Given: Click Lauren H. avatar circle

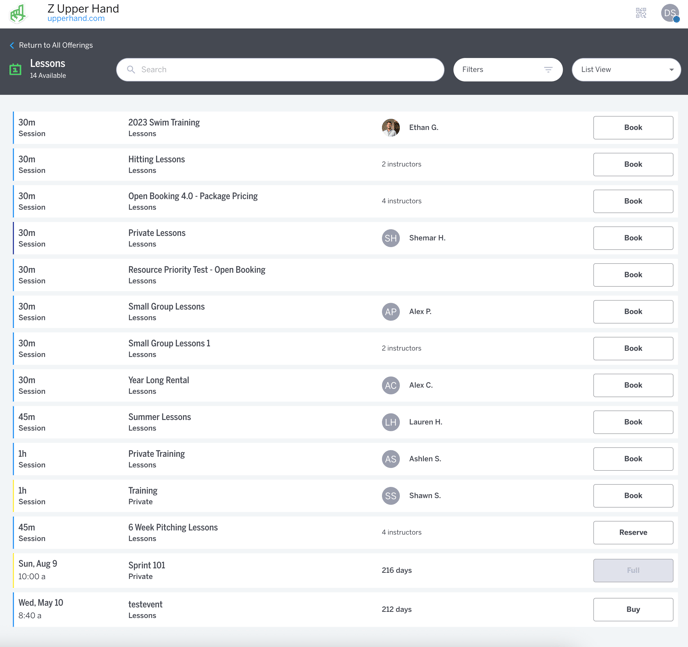Looking at the screenshot, I should click(391, 422).
